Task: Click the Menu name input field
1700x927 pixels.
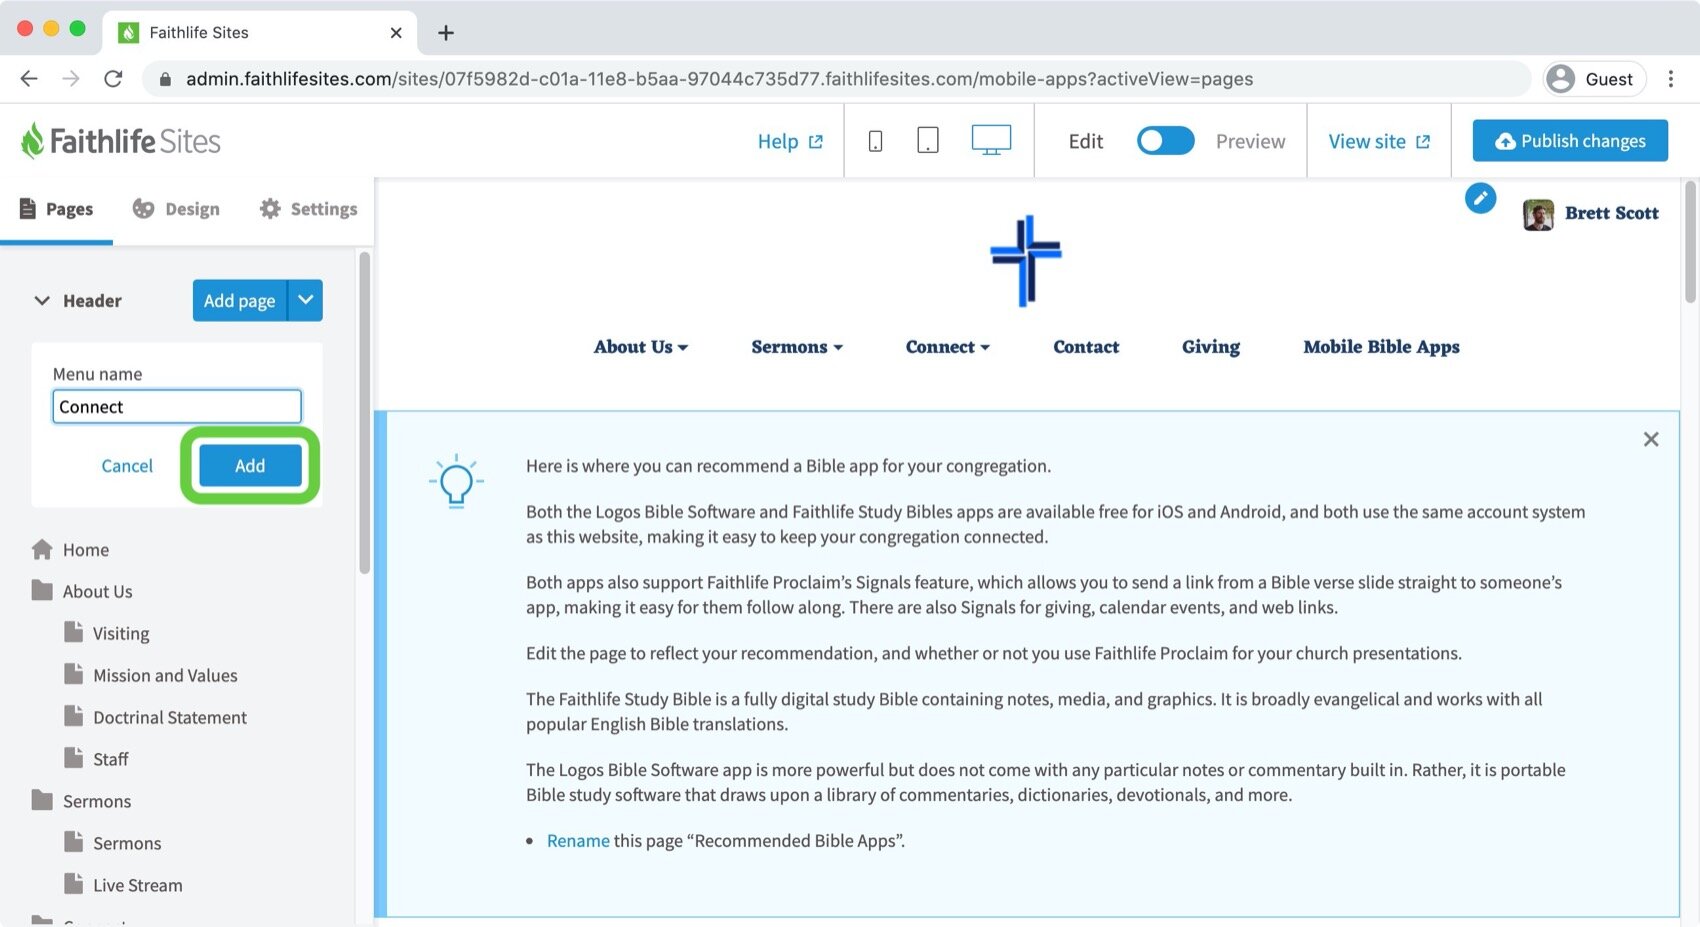Action: tap(177, 407)
